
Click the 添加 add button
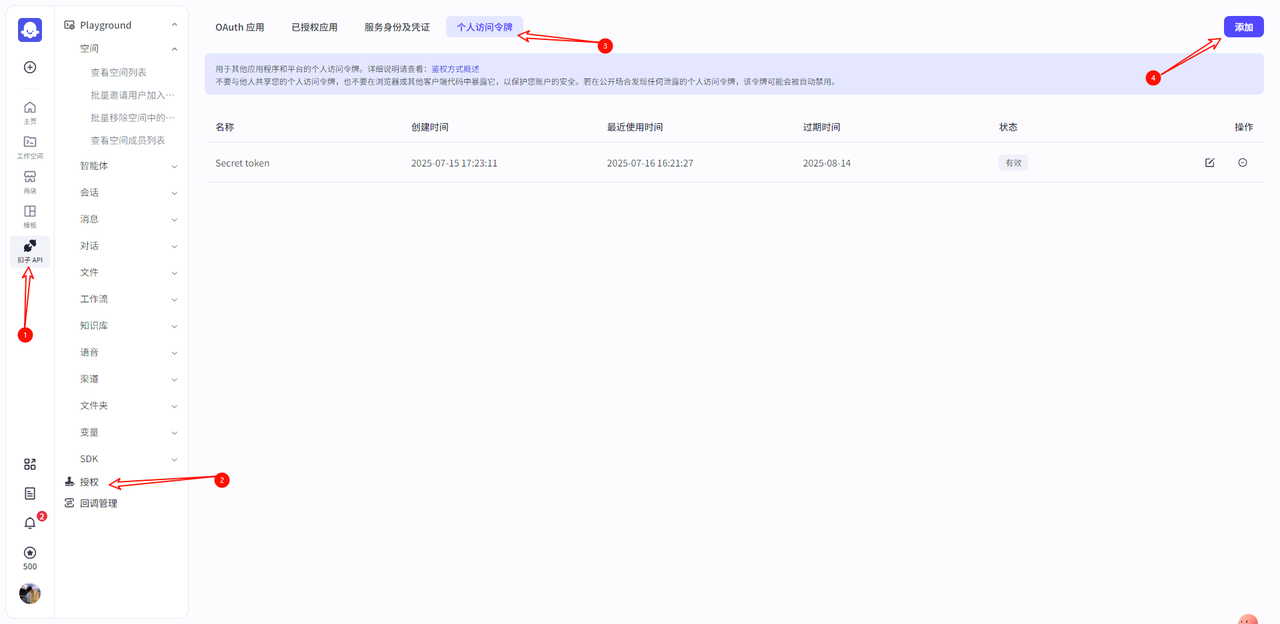pos(1243,27)
